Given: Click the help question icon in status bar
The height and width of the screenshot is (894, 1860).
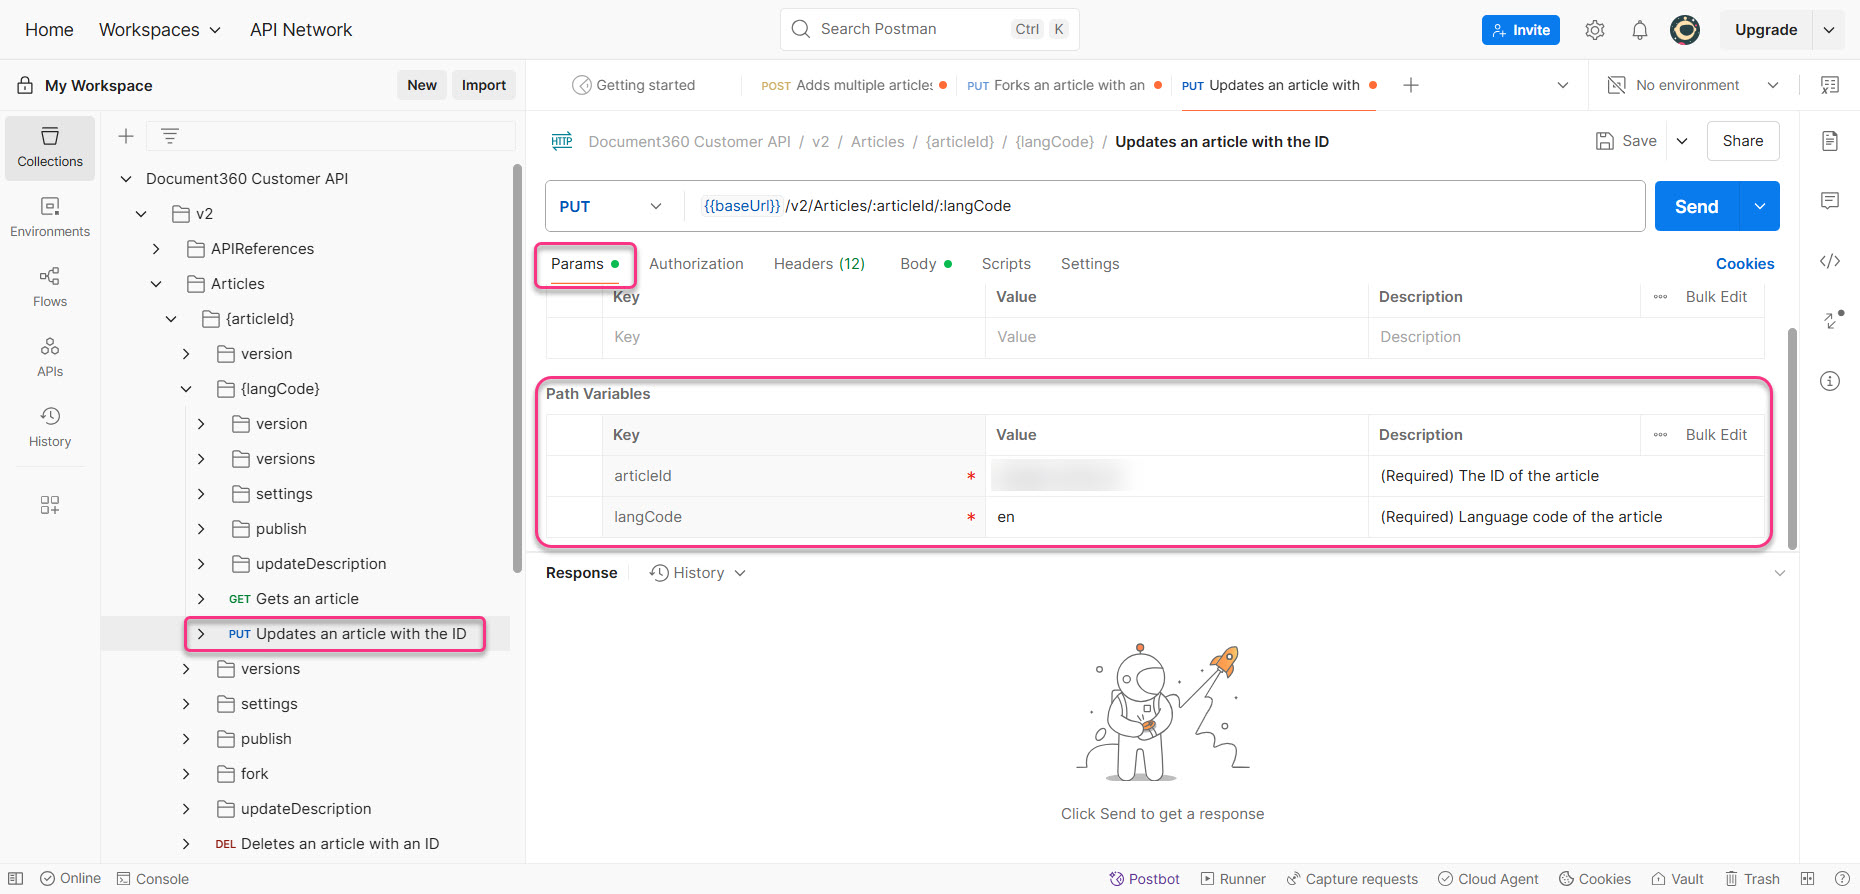Looking at the screenshot, I should click(x=1842, y=879).
